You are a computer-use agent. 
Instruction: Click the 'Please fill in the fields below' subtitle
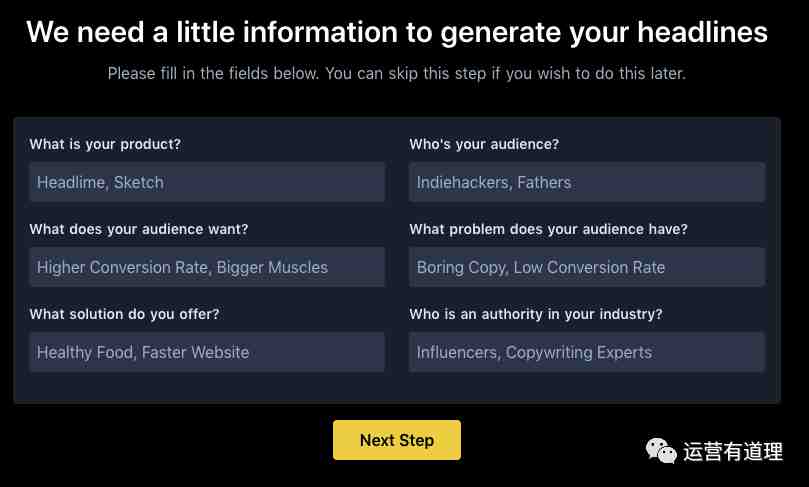(397, 73)
